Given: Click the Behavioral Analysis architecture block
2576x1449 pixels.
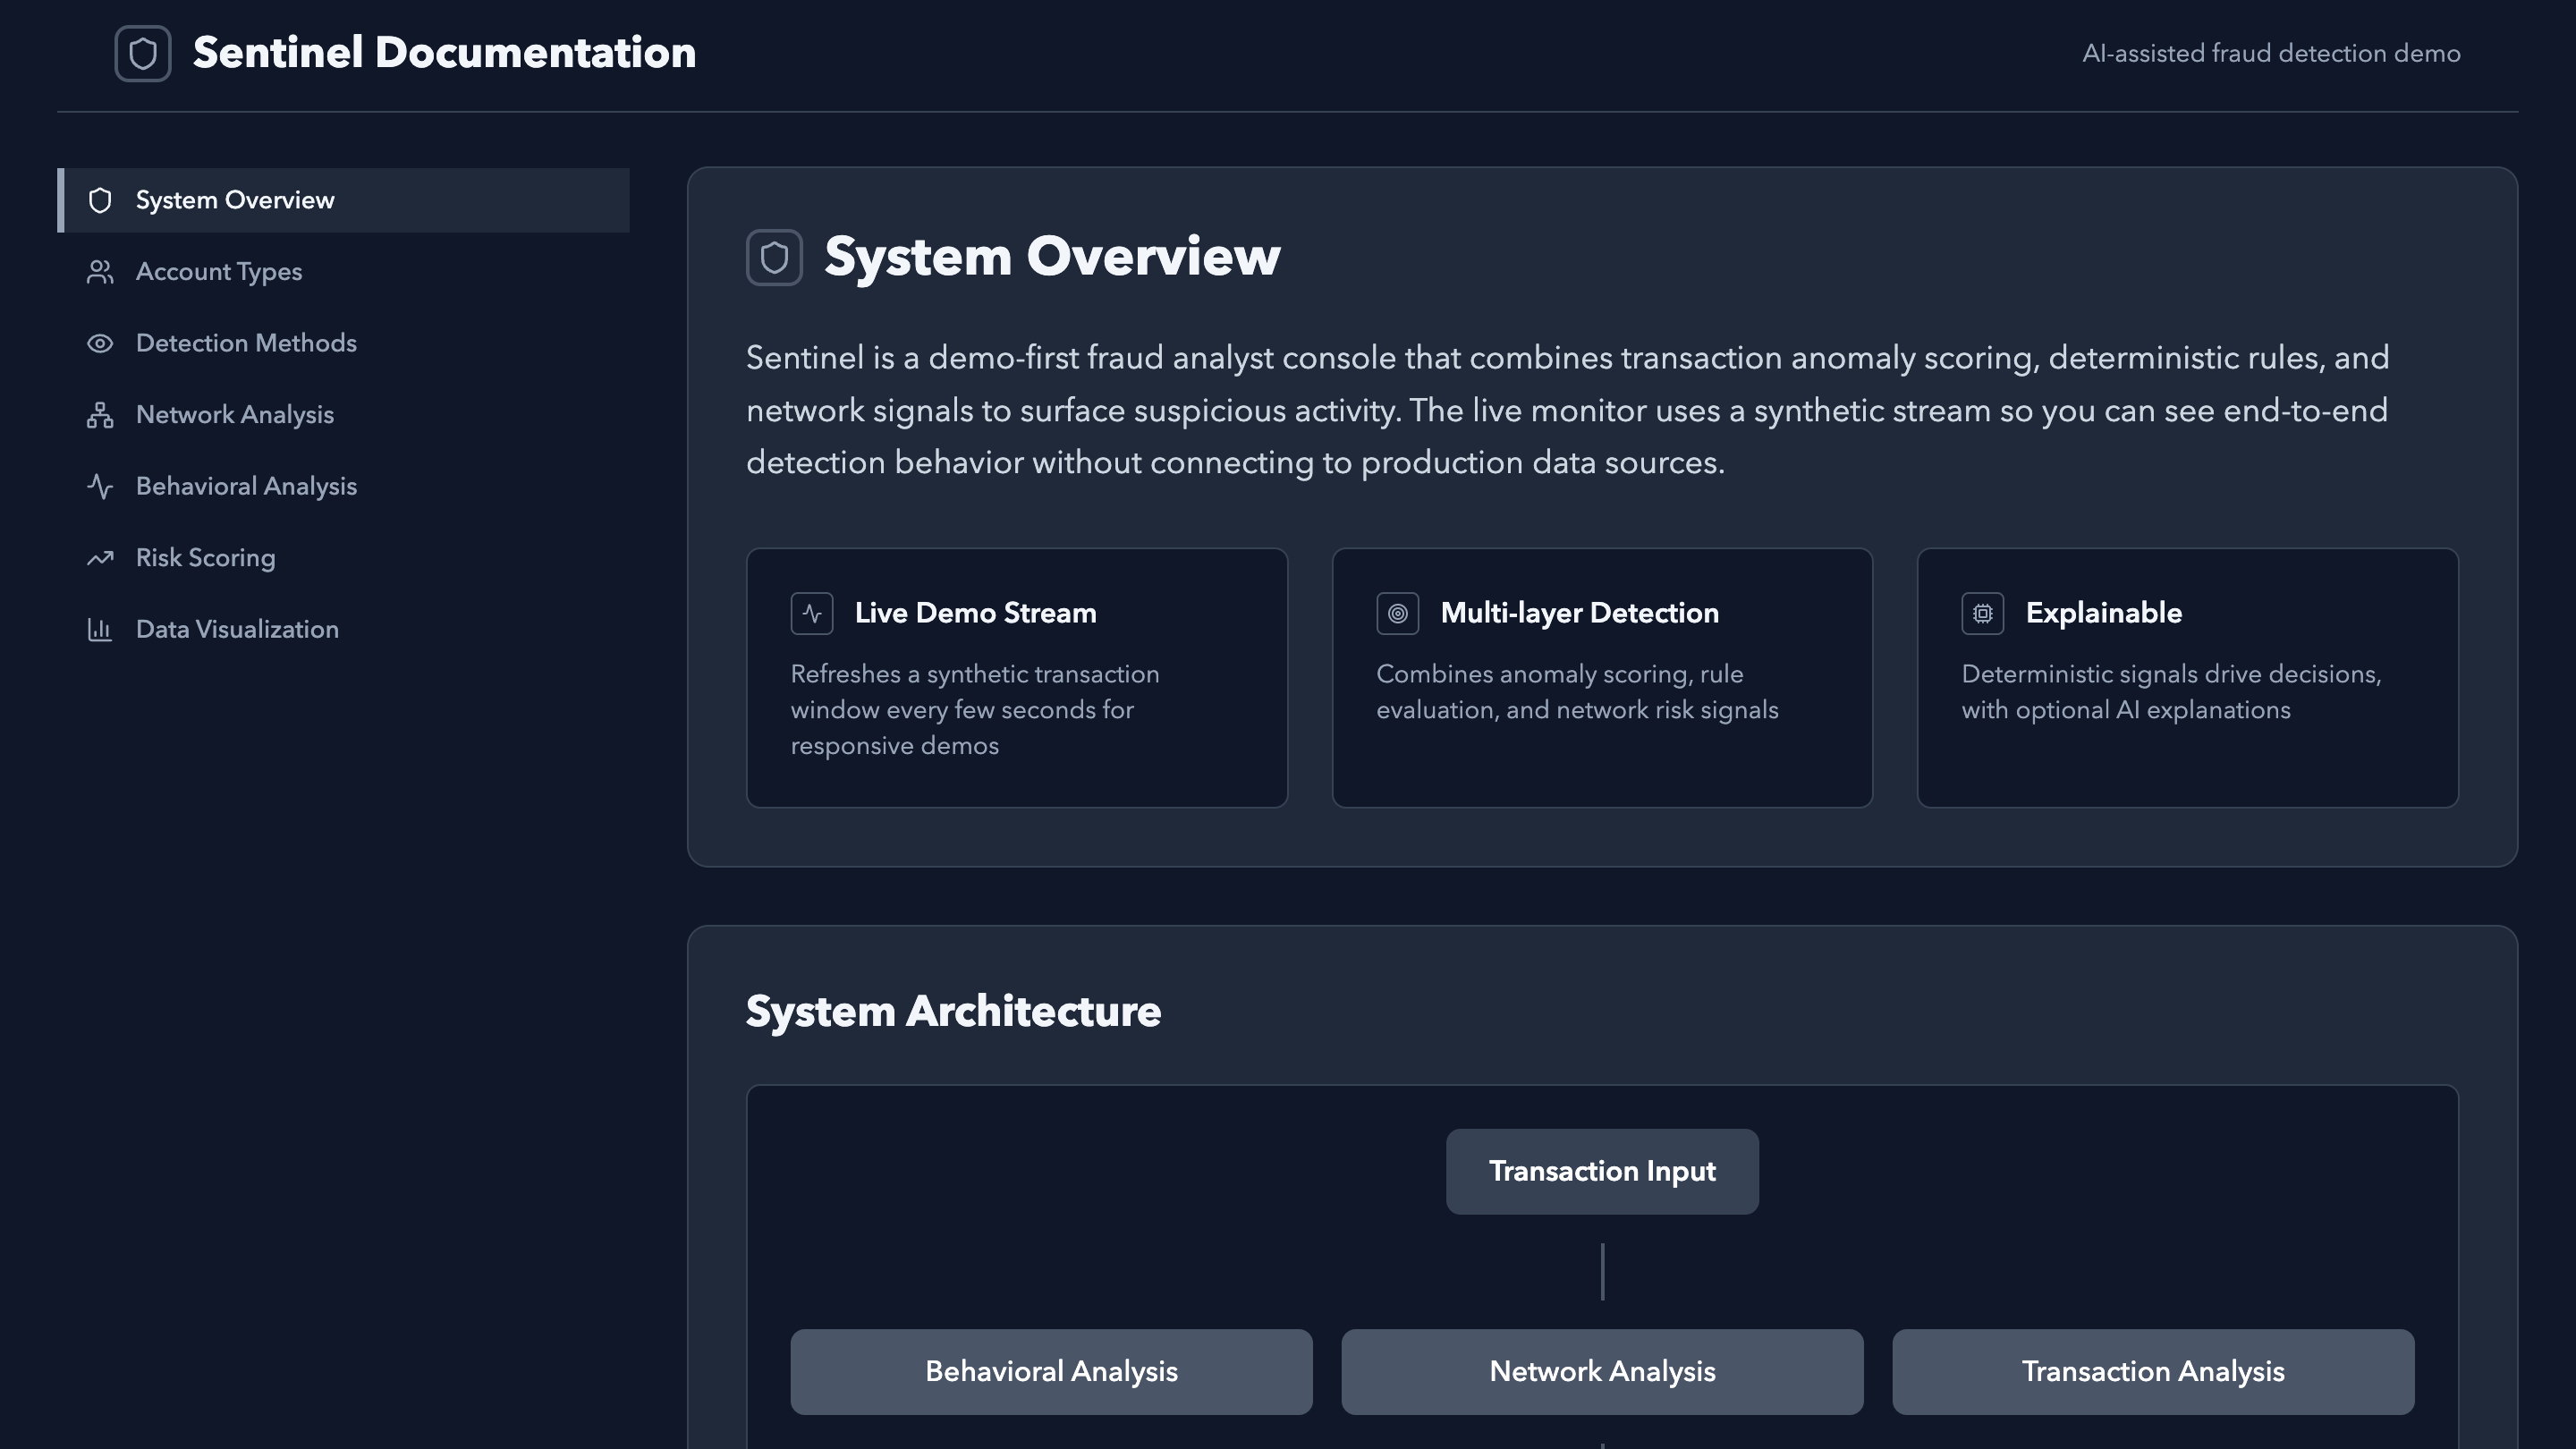Looking at the screenshot, I should (x=1050, y=1371).
